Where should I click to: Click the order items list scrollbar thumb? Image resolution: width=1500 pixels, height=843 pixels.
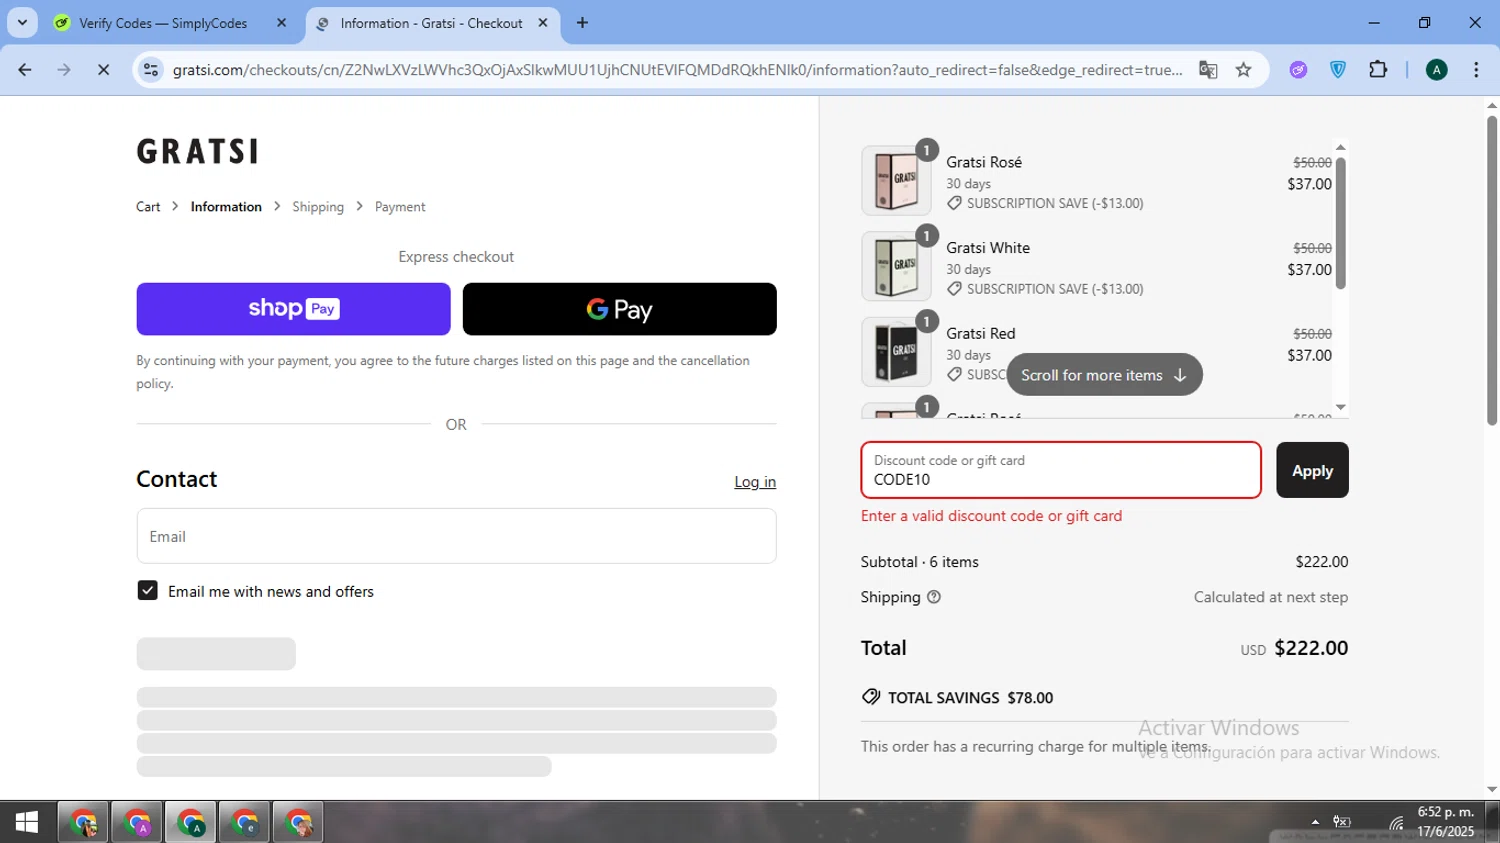point(1341,223)
